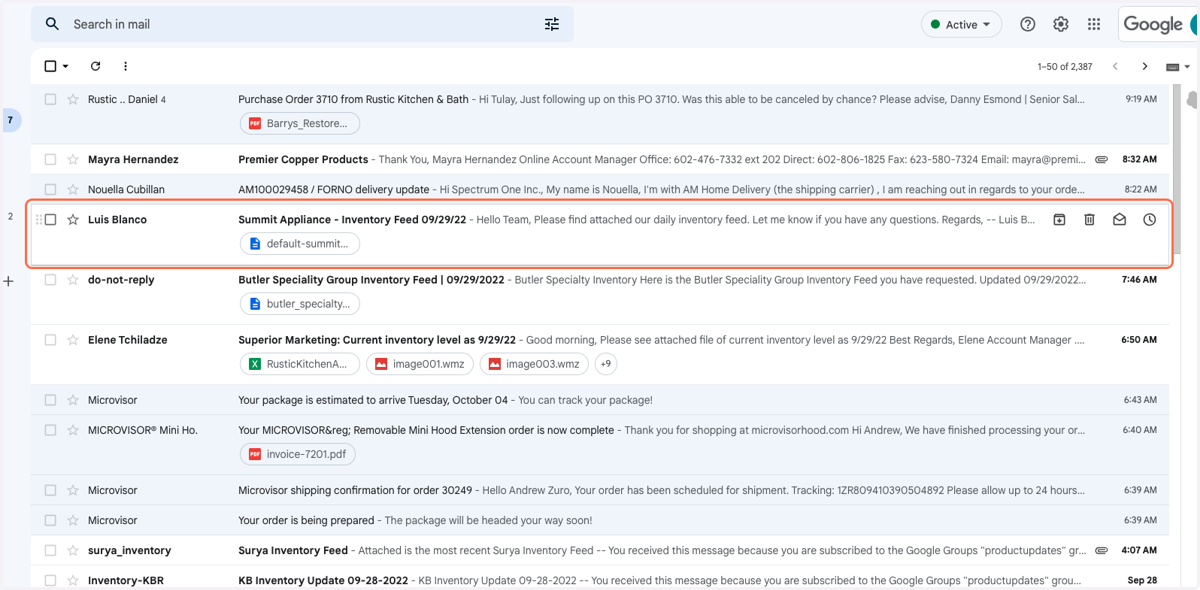Screen dimensions: 1200x590
Task: Star the Luis Blanco email
Action: (73, 220)
